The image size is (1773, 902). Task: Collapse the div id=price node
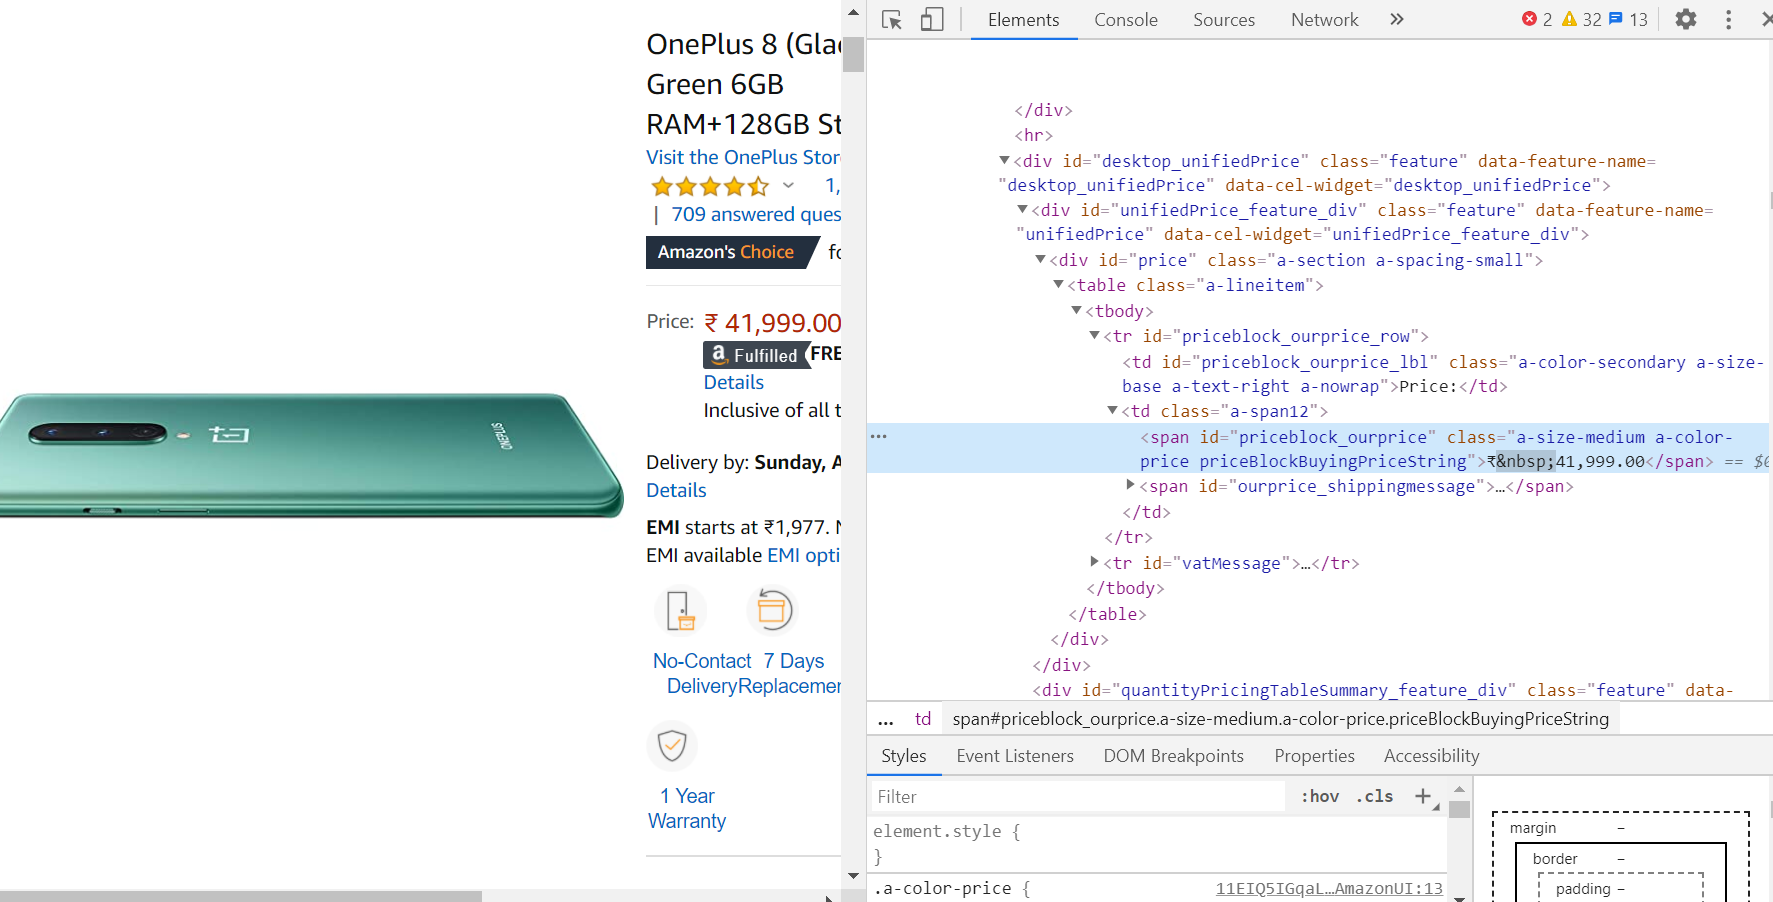[x=1040, y=259]
